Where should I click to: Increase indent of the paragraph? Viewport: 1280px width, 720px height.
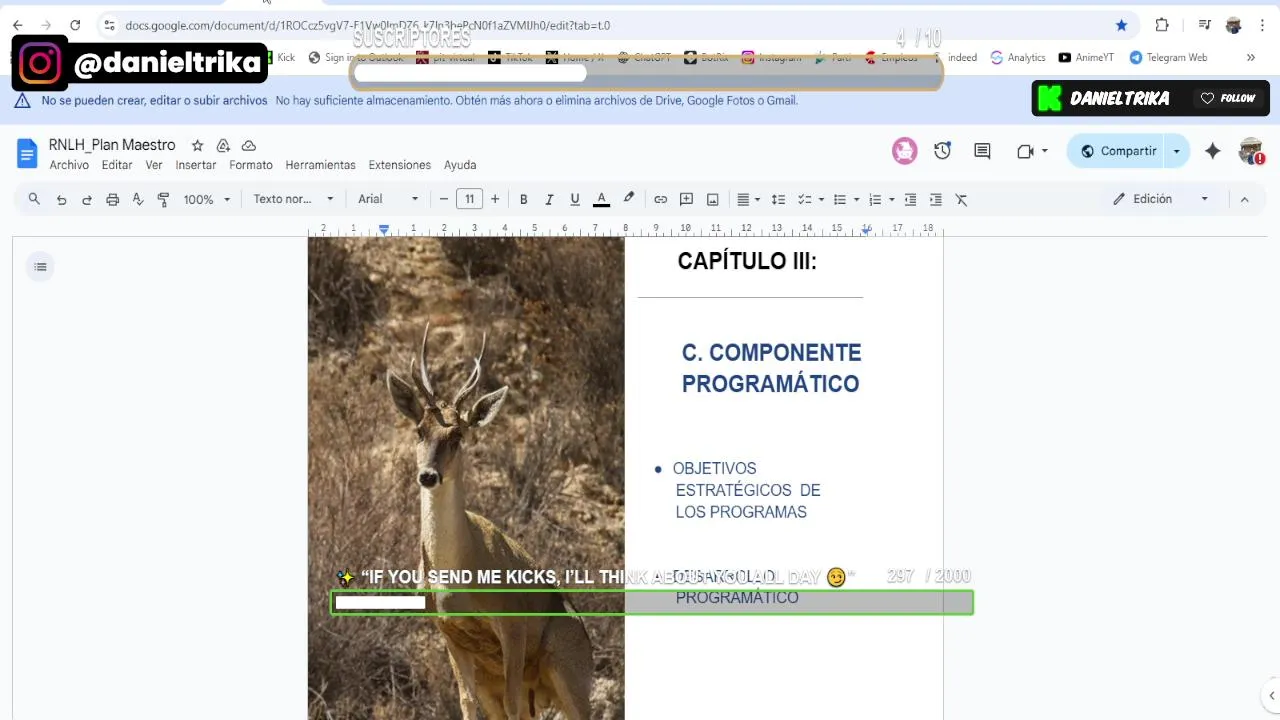936,199
